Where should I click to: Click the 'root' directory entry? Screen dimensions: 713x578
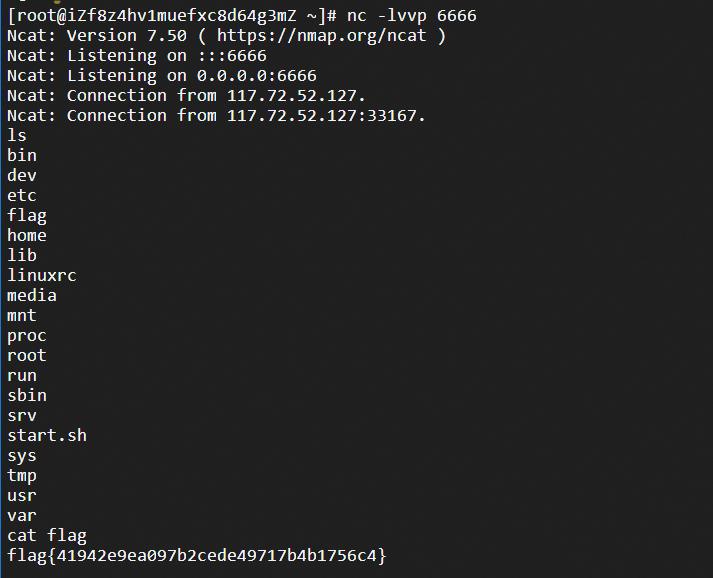[x=27, y=356]
